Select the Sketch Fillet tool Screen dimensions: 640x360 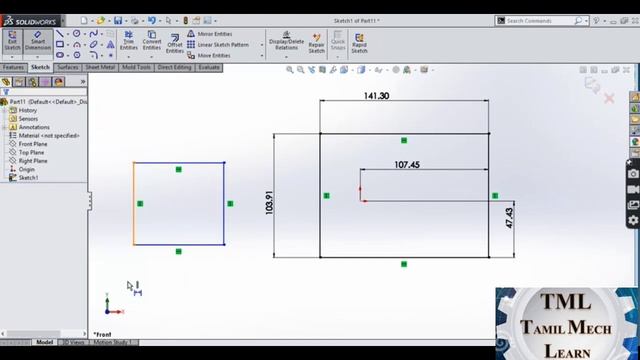pyautogui.click(x=93, y=55)
